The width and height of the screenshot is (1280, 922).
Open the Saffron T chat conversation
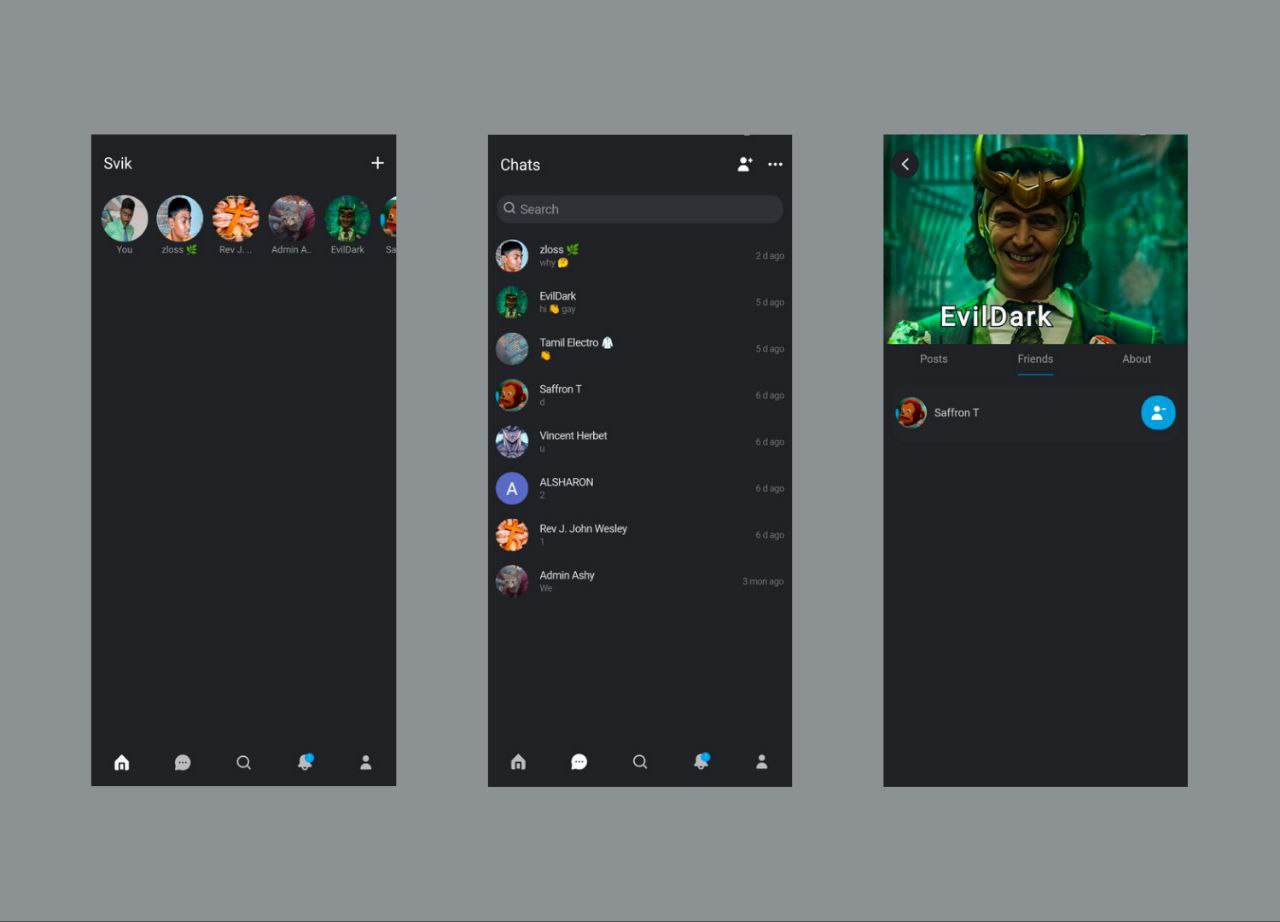(x=640, y=395)
